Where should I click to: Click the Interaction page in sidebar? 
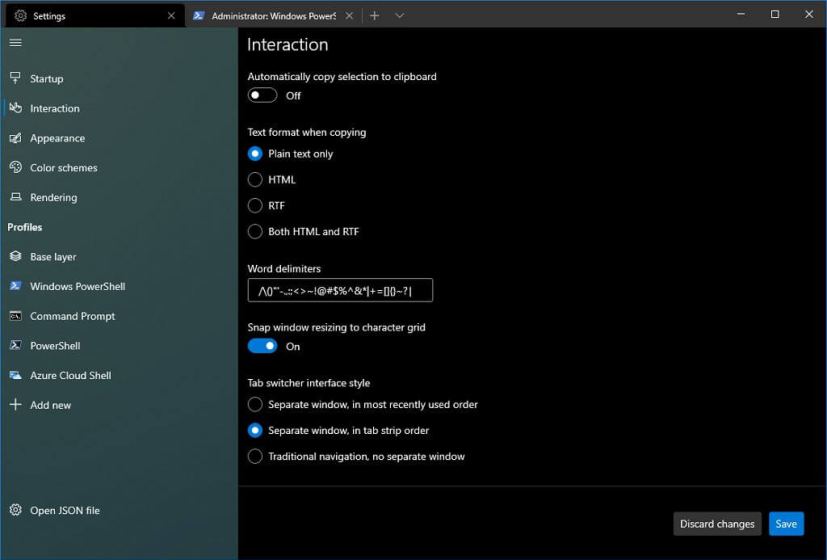pyautogui.click(x=119, y=108)
